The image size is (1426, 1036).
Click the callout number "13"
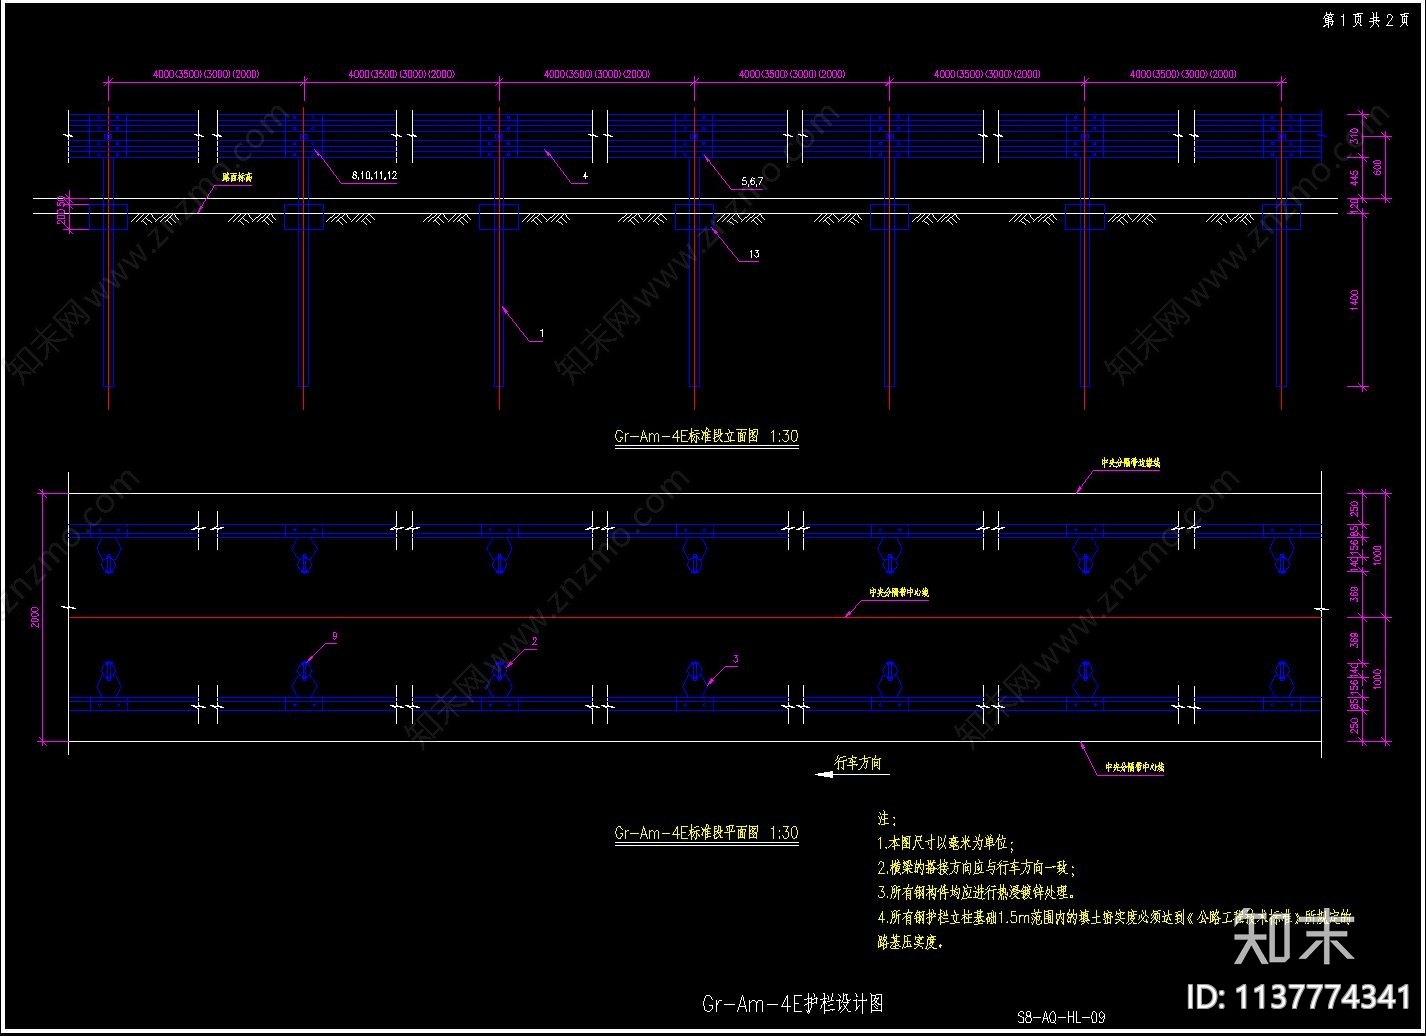pyautogui.click(x=753, y=255)
